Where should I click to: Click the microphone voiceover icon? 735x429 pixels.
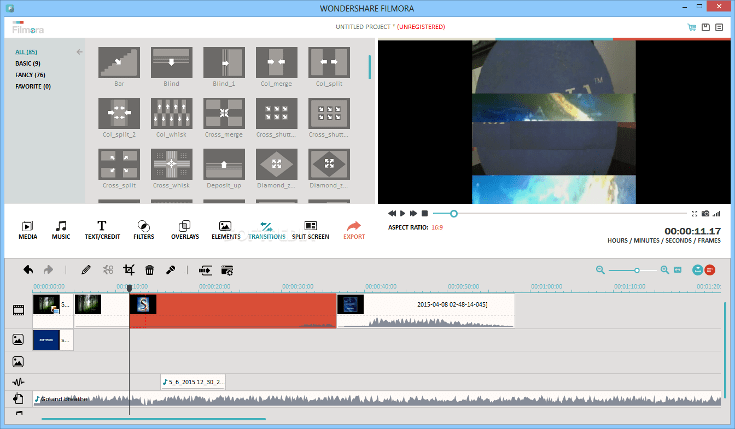tap(171, 270)
